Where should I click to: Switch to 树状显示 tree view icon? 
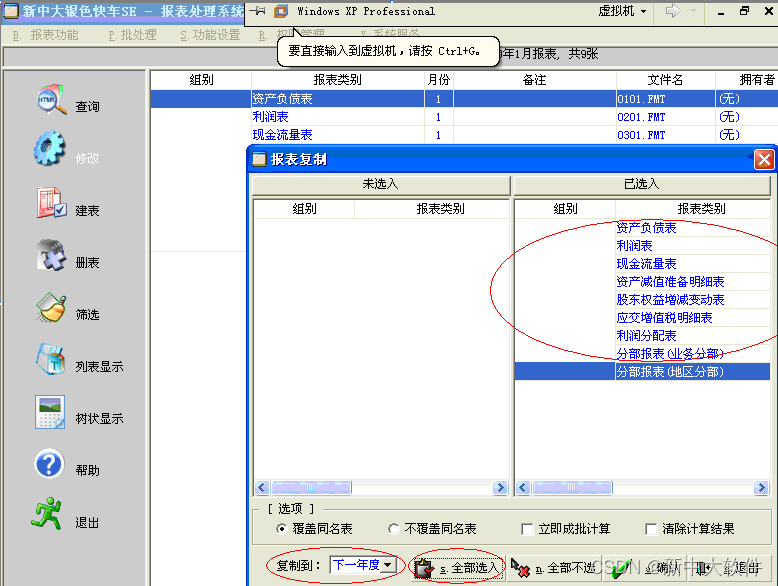pyautogui.click(x=50, y=412)
